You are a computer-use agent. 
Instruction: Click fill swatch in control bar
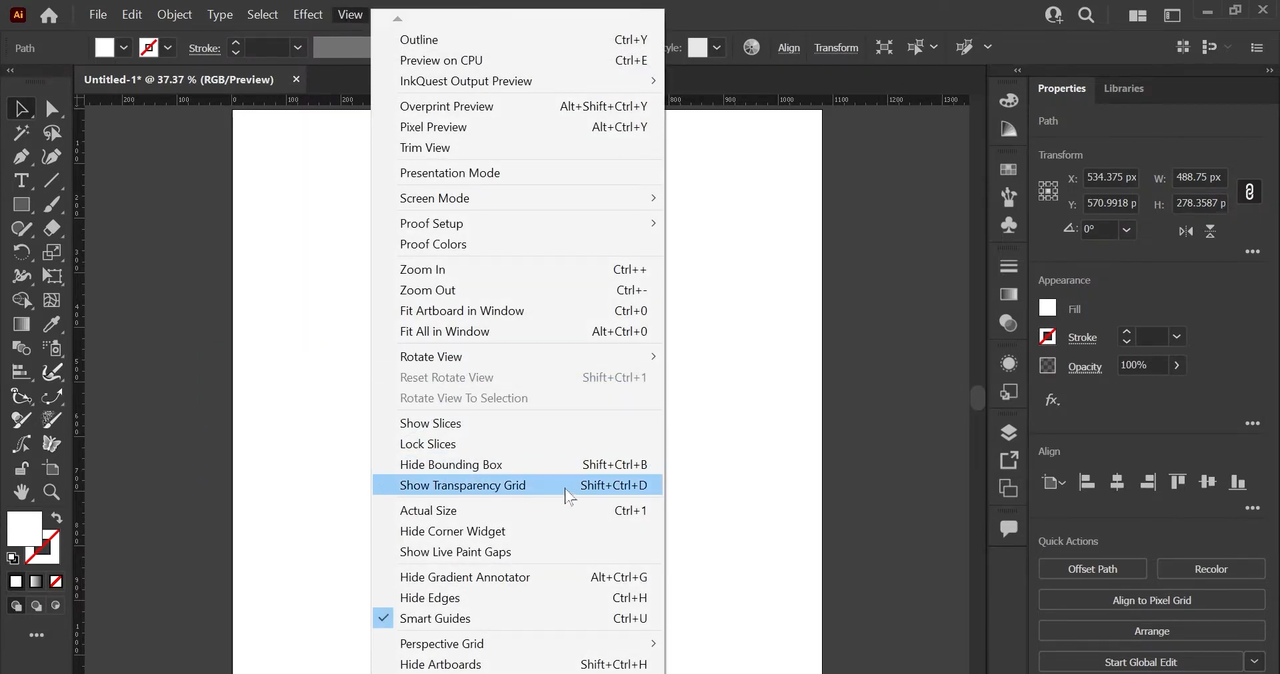click(104, 47)
